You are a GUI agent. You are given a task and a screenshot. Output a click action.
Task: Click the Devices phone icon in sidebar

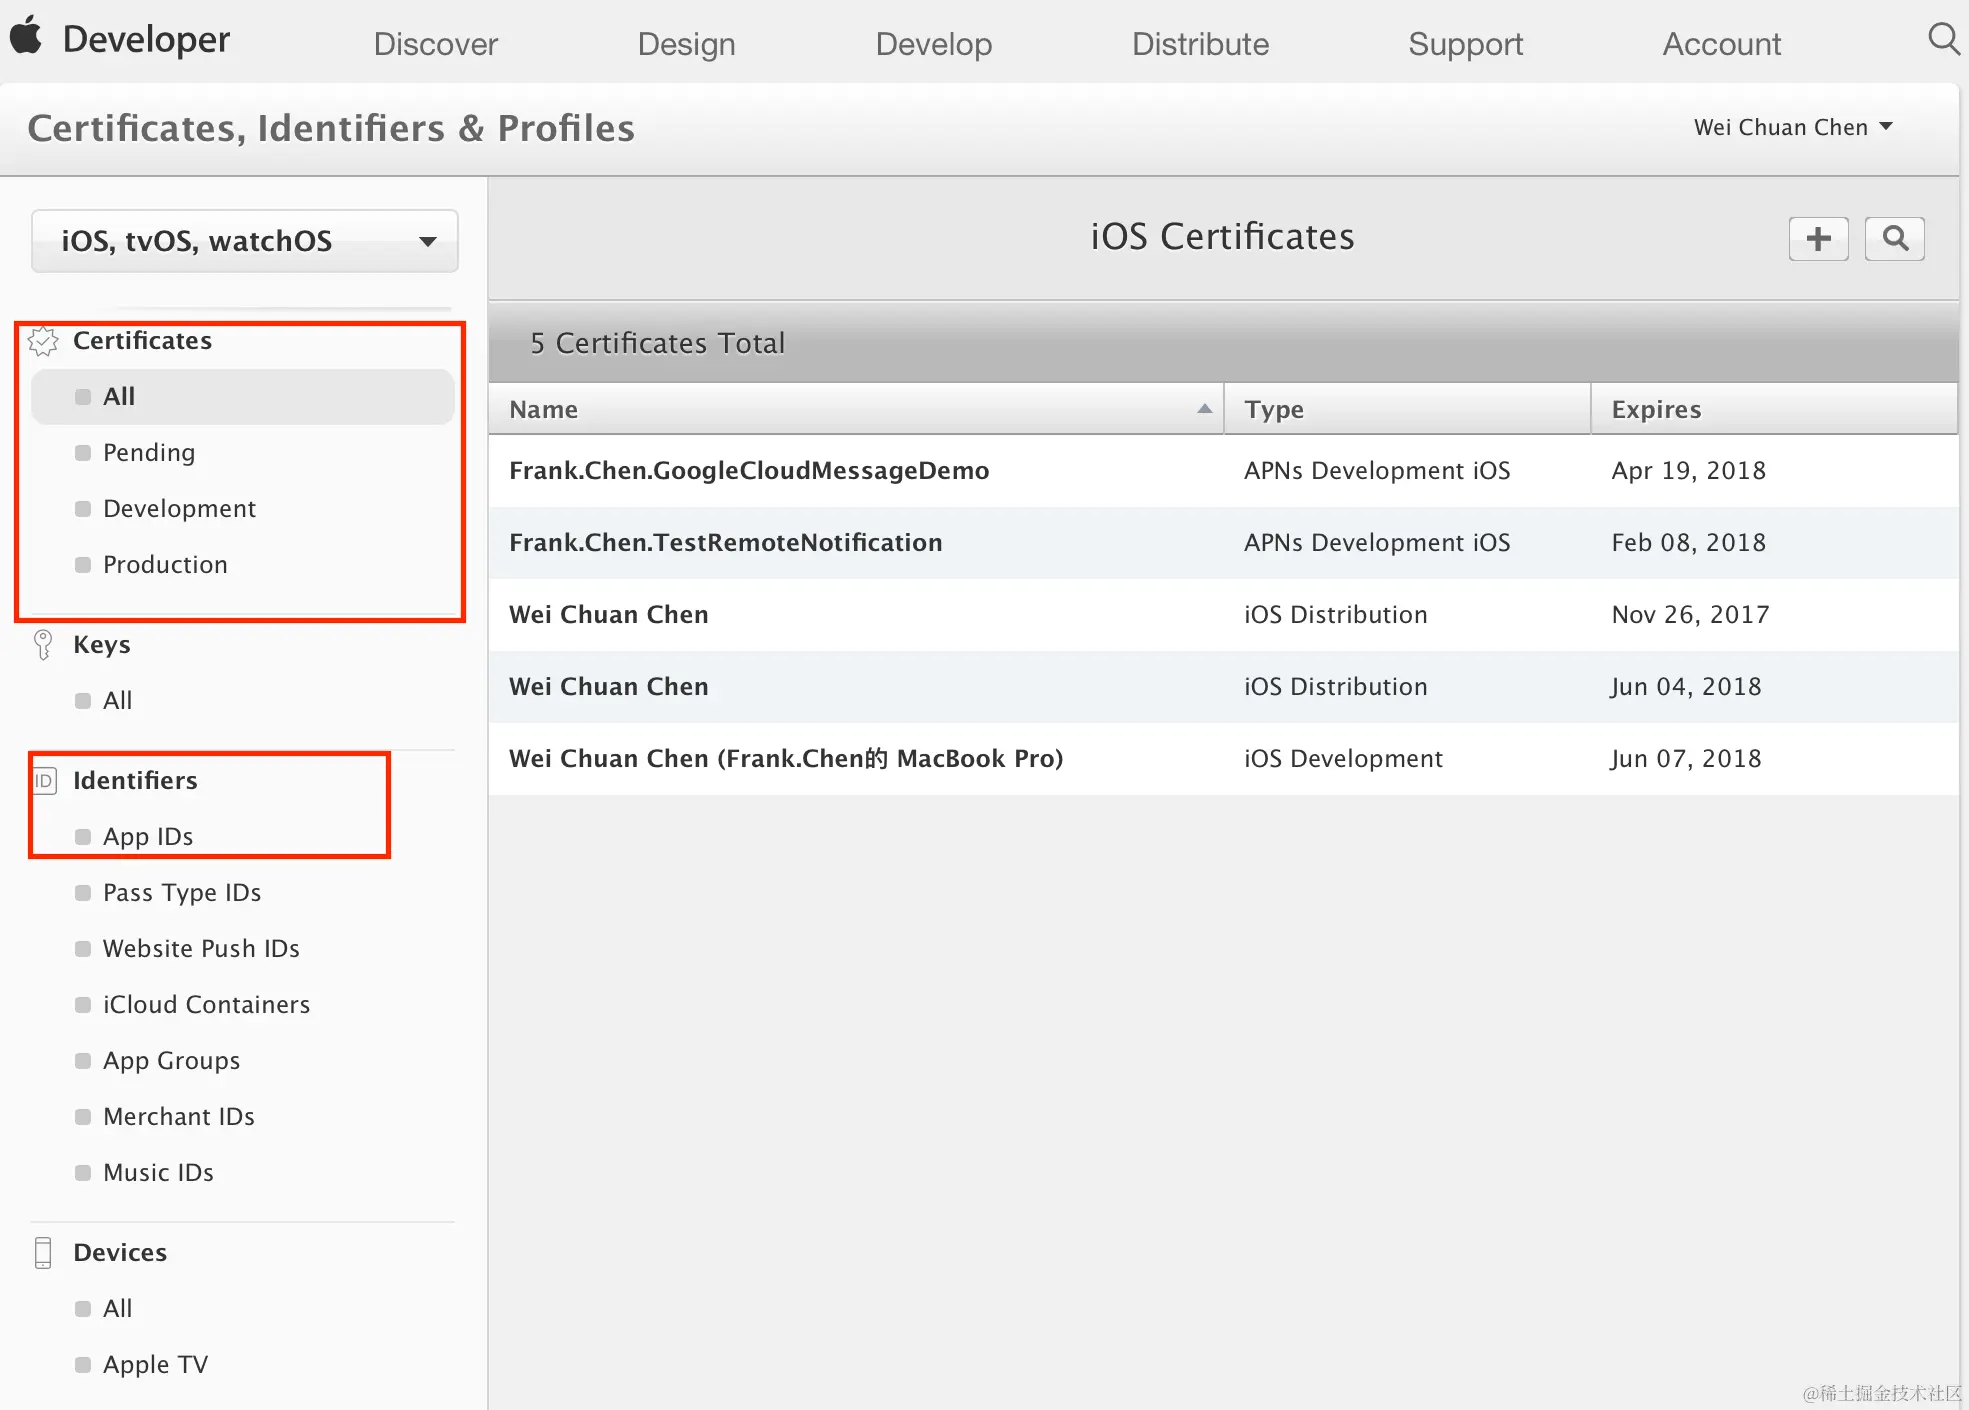click(43, 1253)
